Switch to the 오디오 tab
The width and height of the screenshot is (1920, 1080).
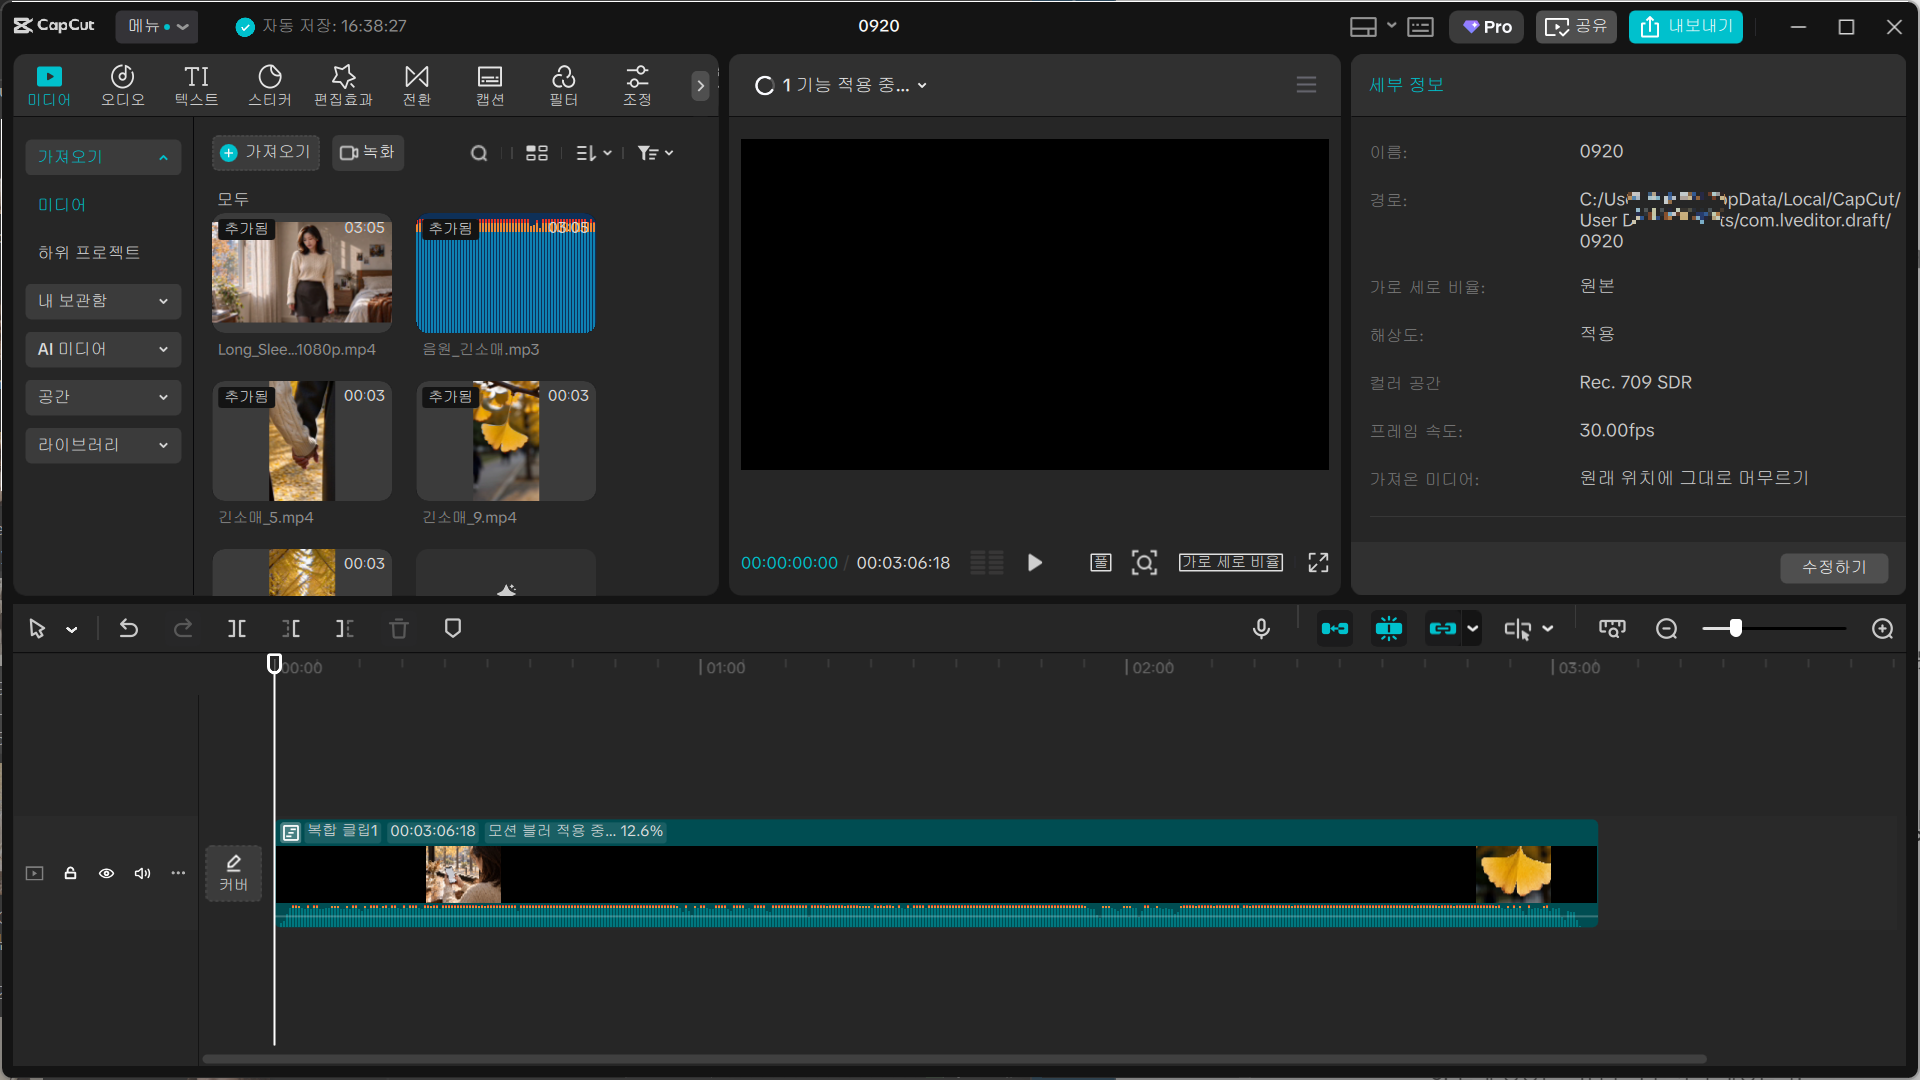point(123,86)
